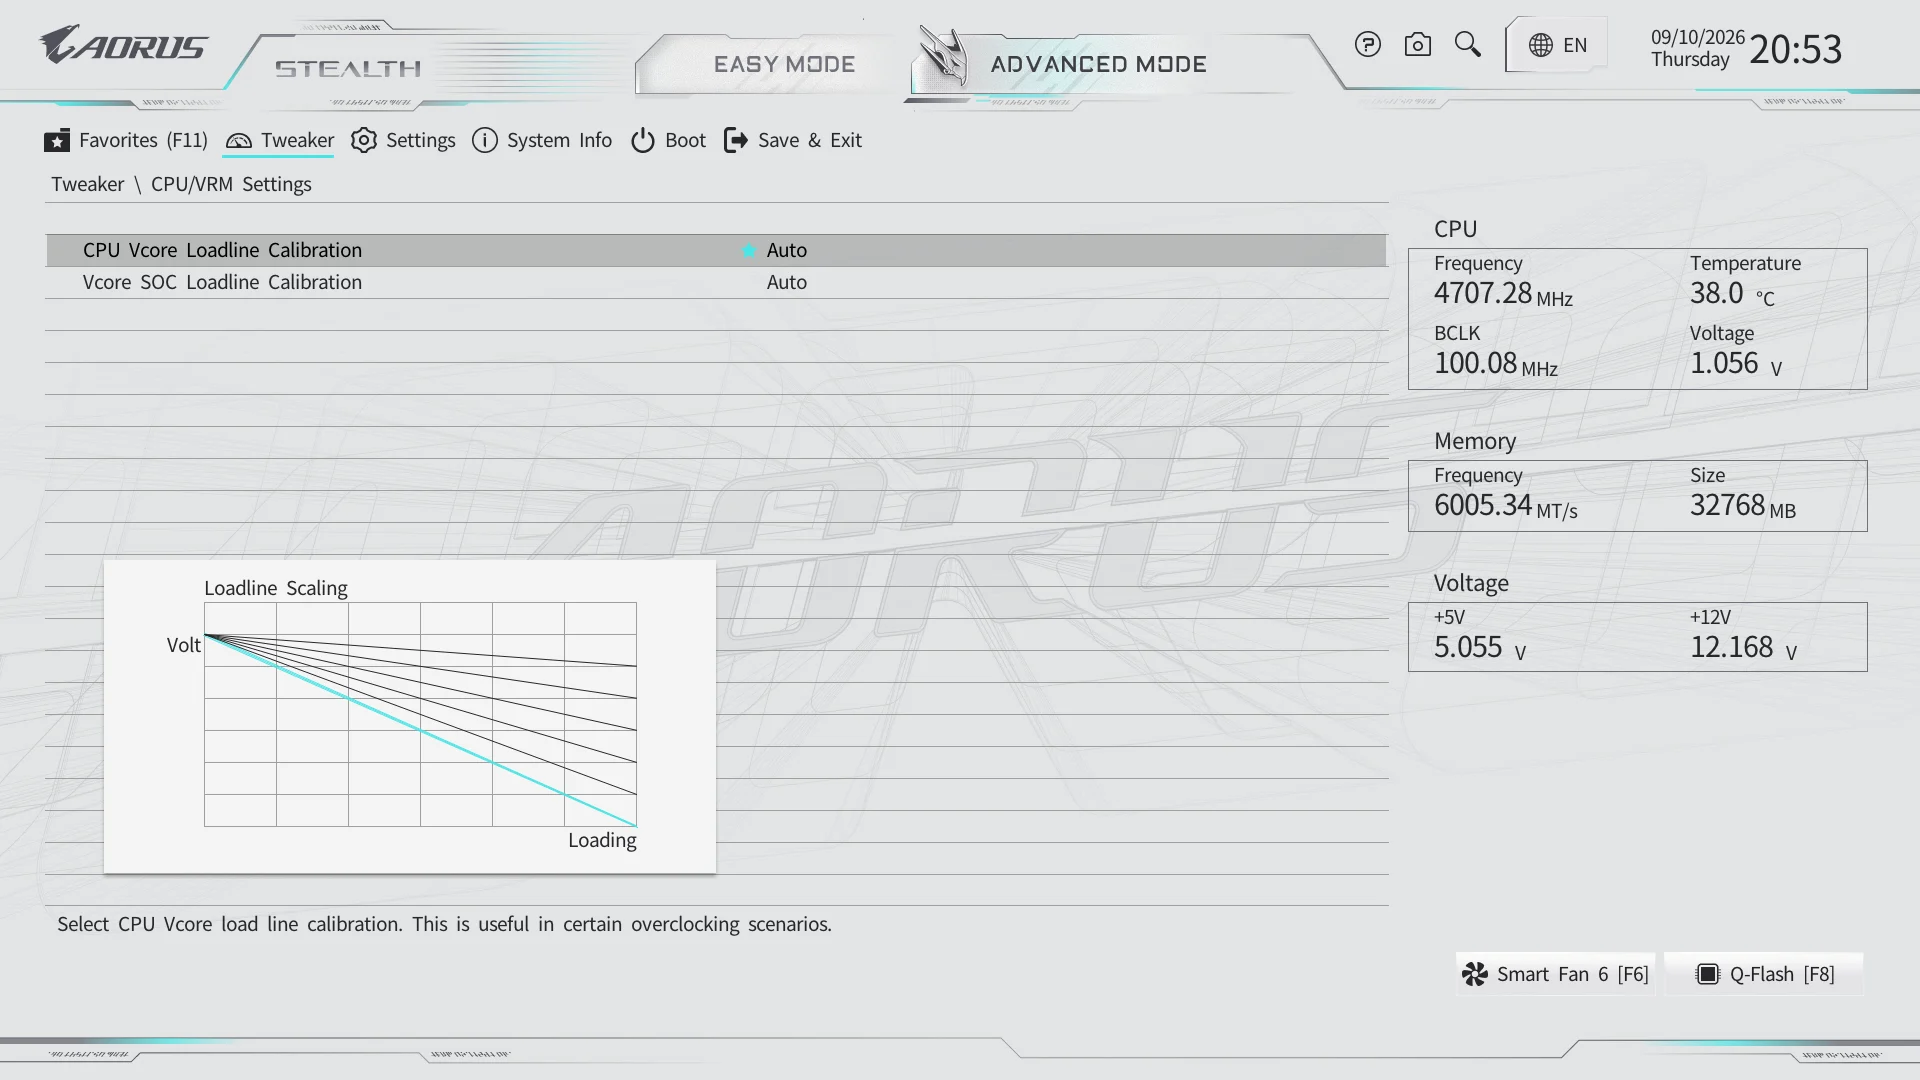Click the Boot power icon

point(643,140)
